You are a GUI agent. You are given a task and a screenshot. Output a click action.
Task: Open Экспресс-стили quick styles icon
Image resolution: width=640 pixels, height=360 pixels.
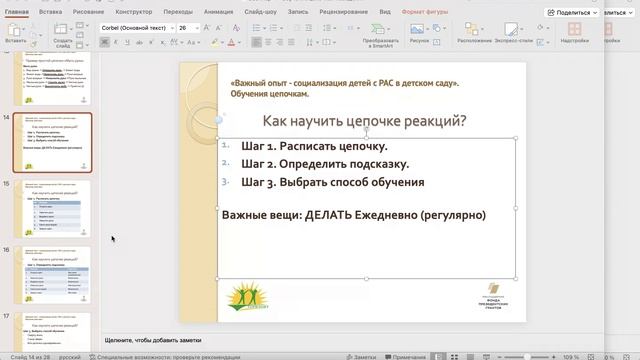(x=511, y=29)
